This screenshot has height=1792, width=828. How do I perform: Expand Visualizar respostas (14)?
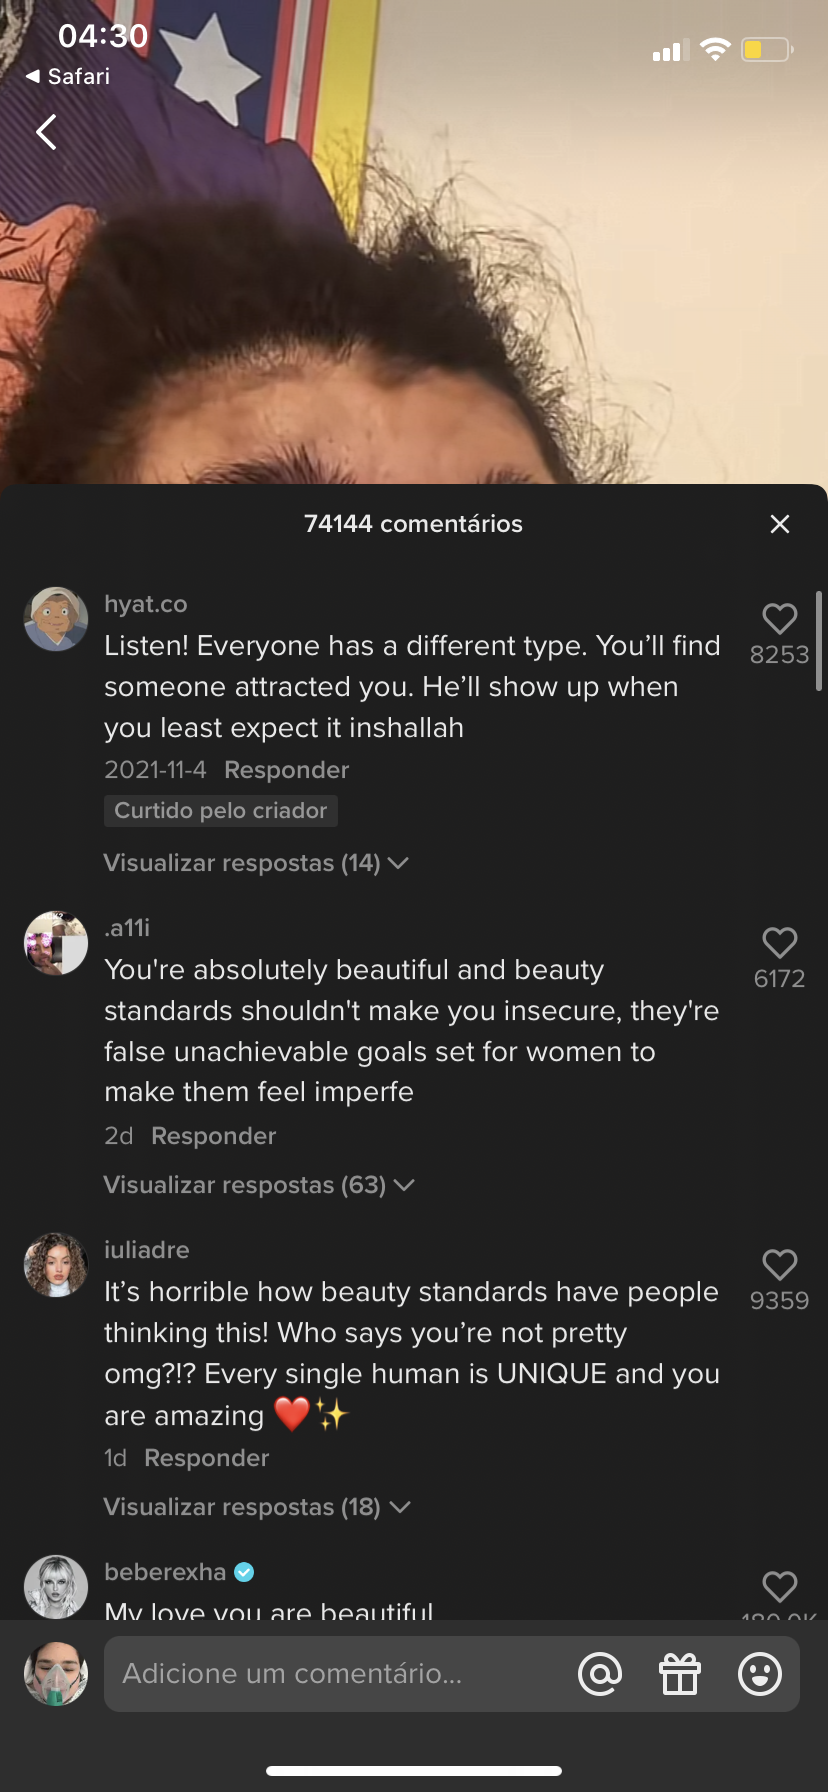coord(256,863)
